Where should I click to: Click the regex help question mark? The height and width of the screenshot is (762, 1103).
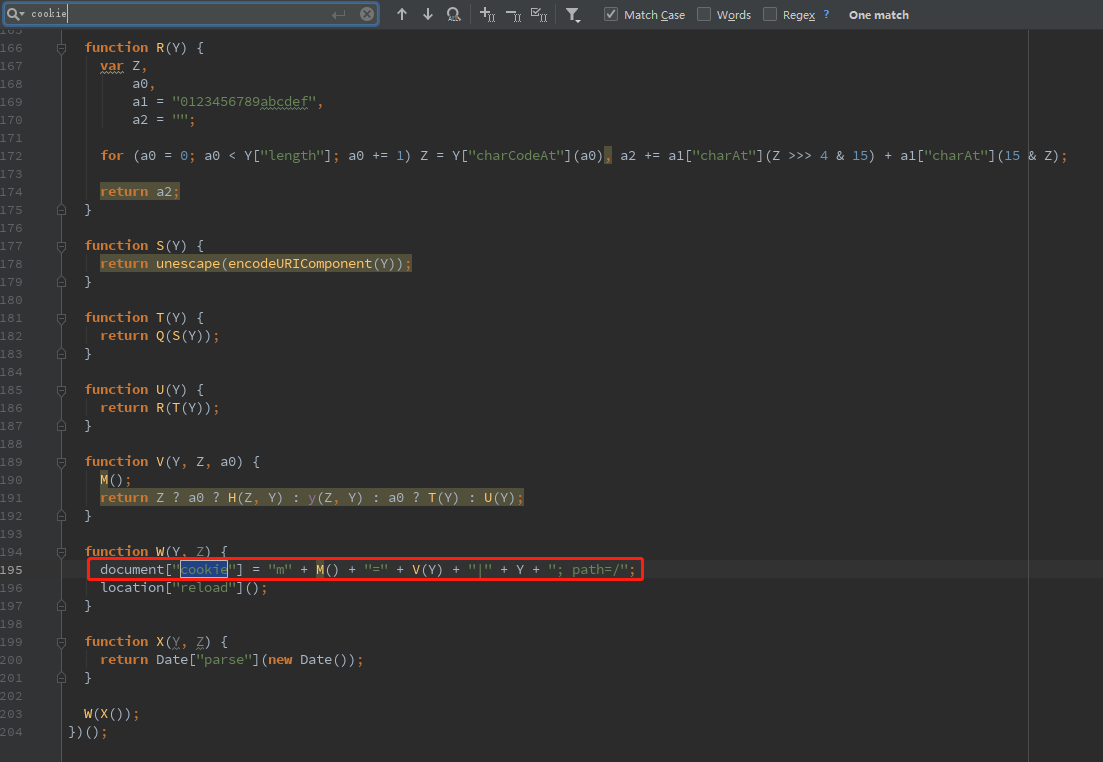click(x=826, y=15)
